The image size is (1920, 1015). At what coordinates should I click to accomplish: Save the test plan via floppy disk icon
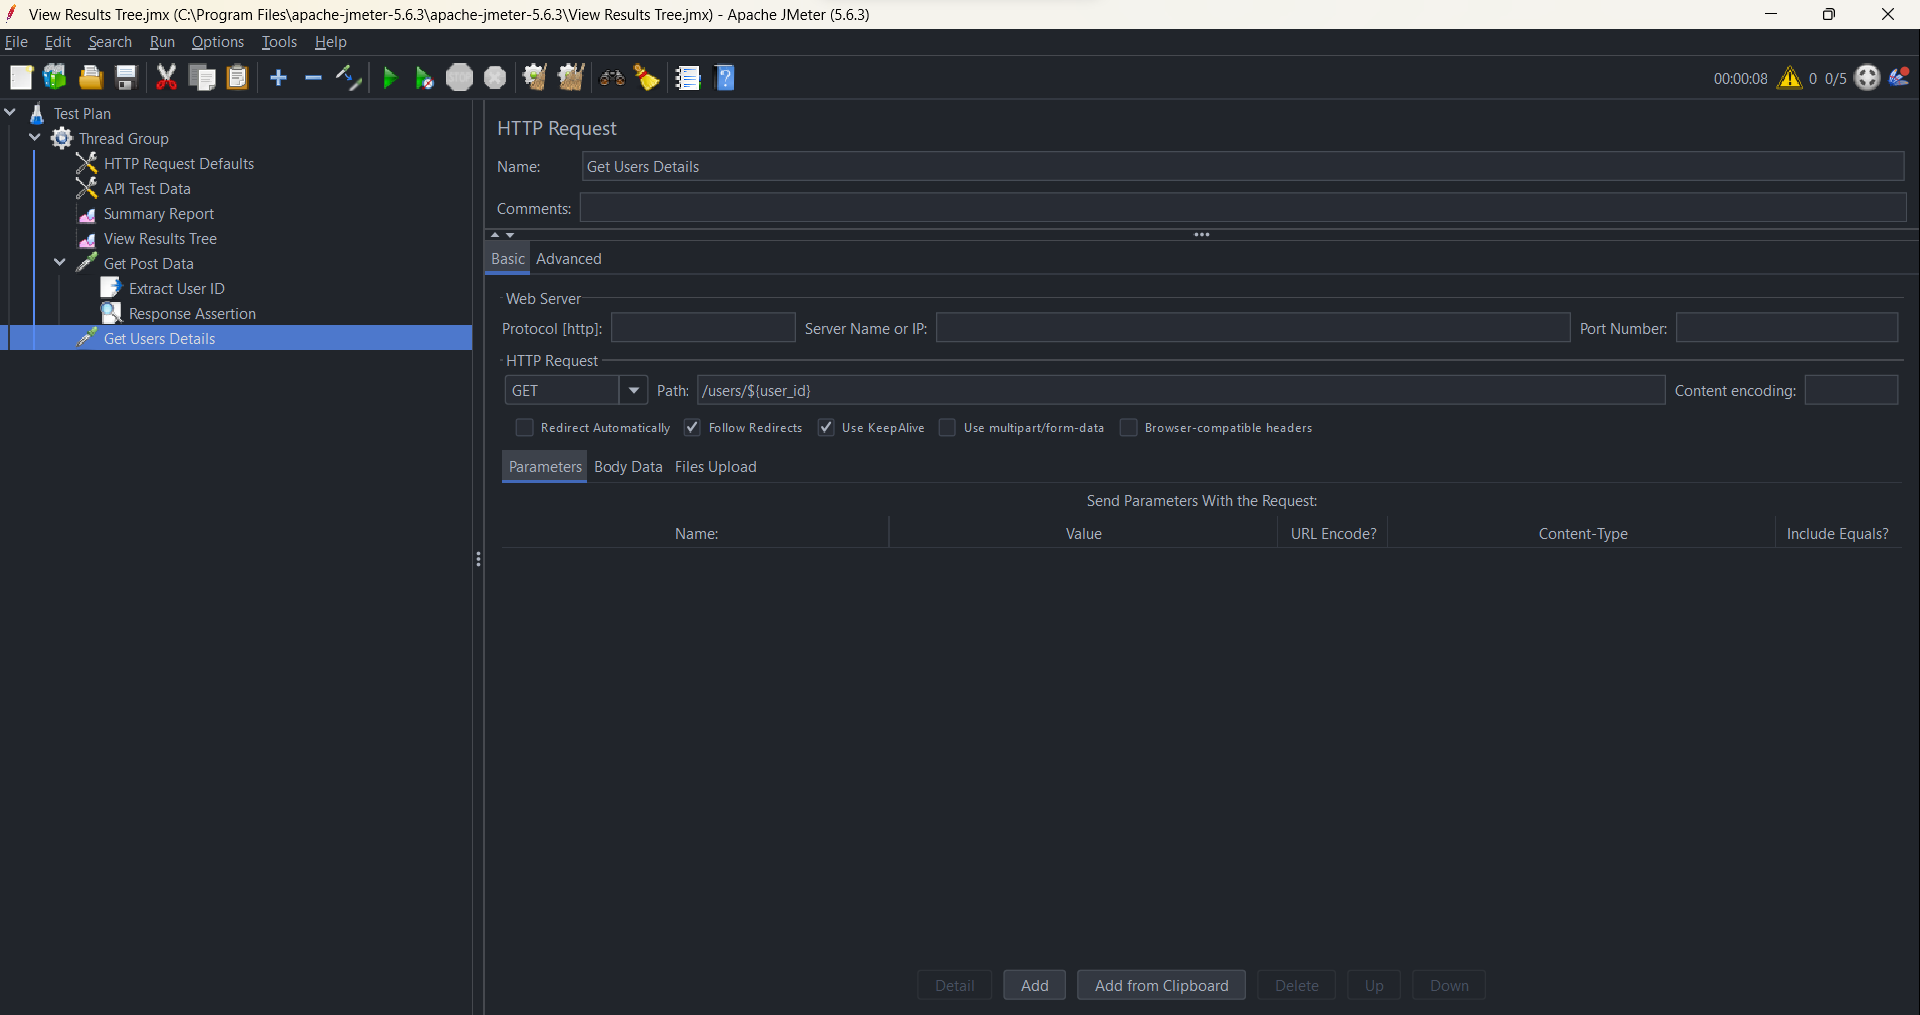(125, 77)
